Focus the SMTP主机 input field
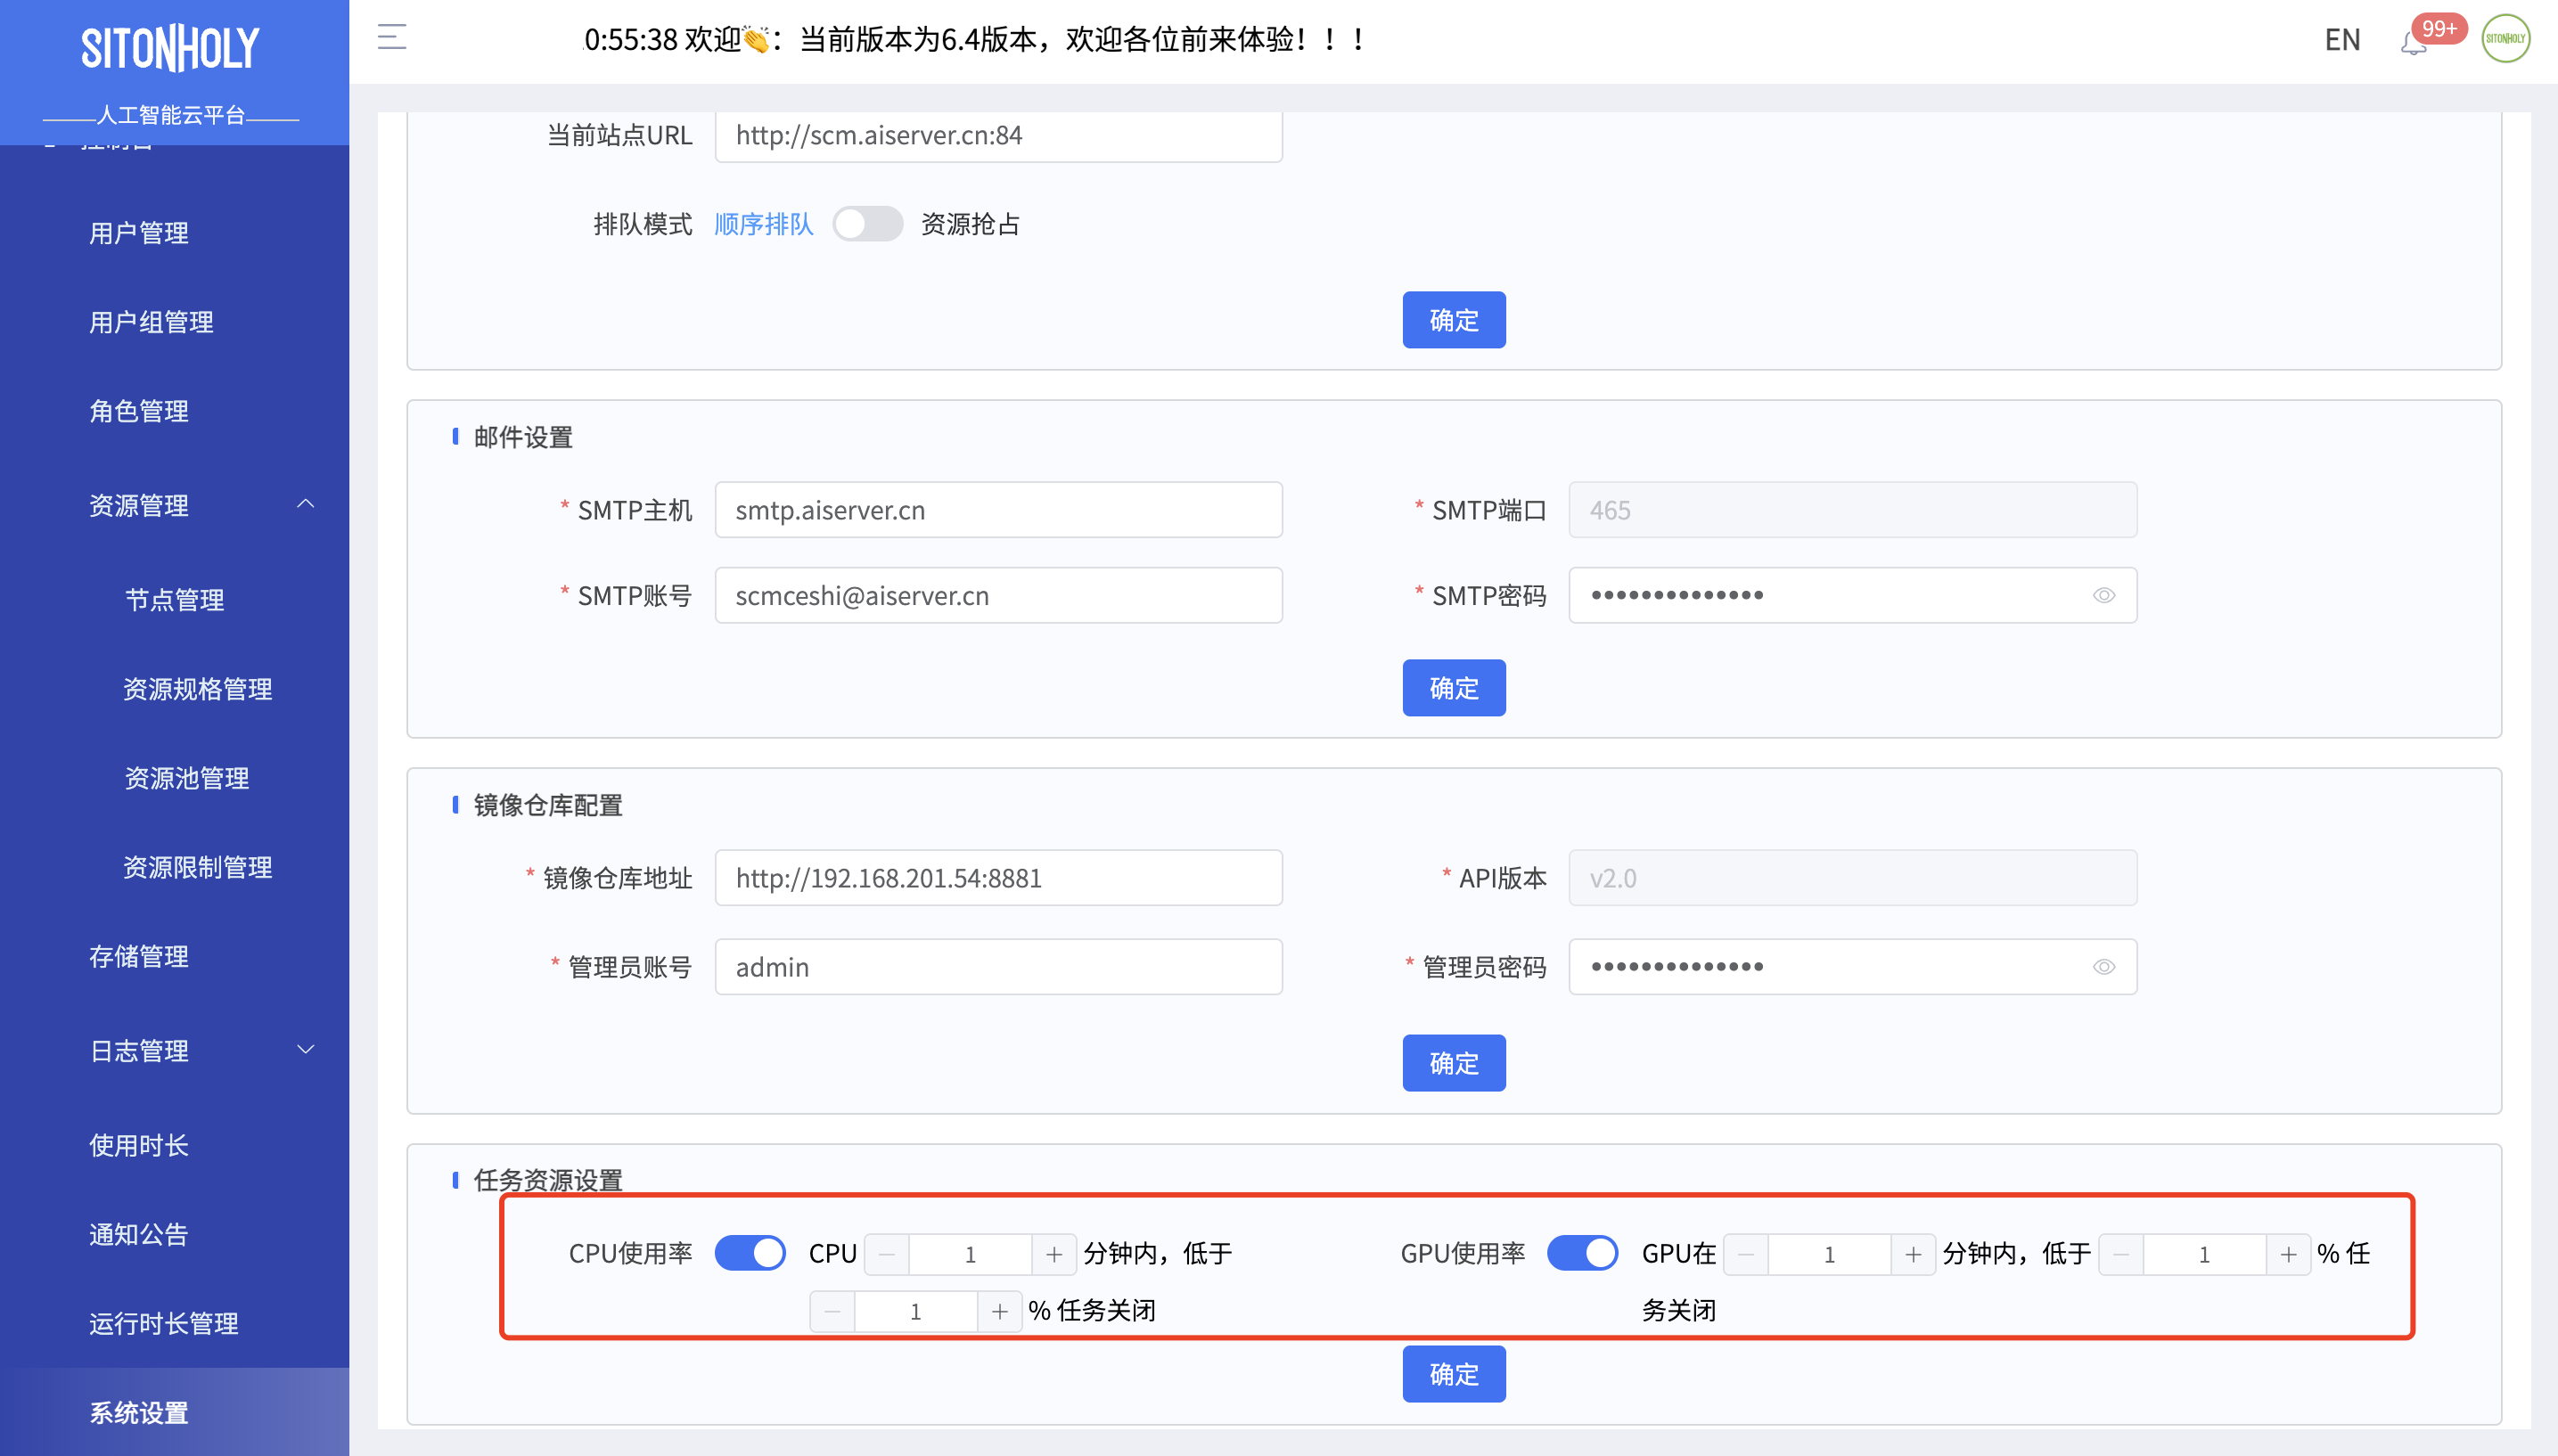 (x=999, y=510)
